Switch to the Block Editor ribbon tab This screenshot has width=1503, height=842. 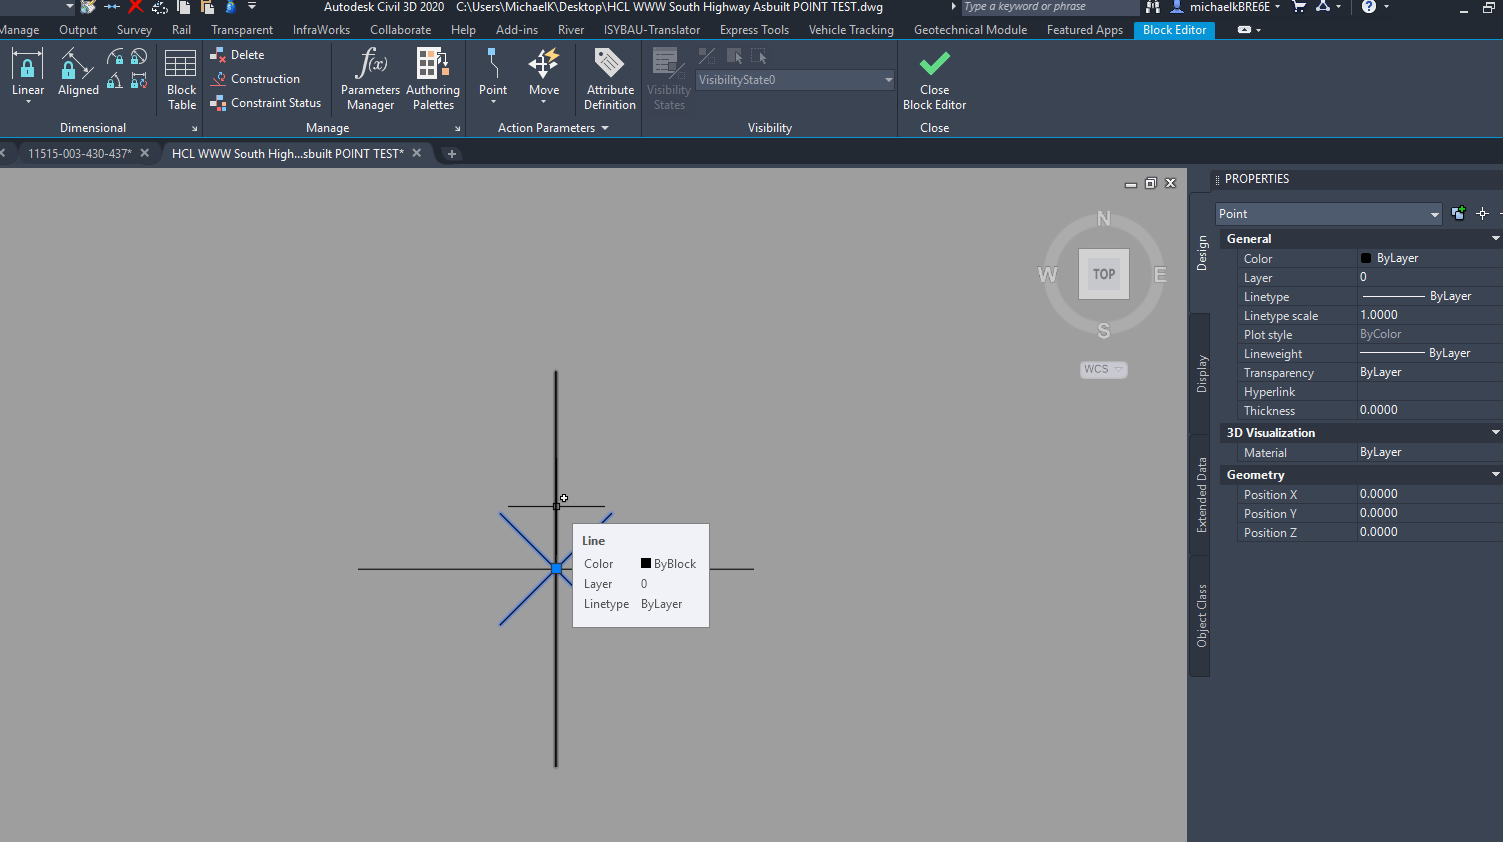[1174, 30]
